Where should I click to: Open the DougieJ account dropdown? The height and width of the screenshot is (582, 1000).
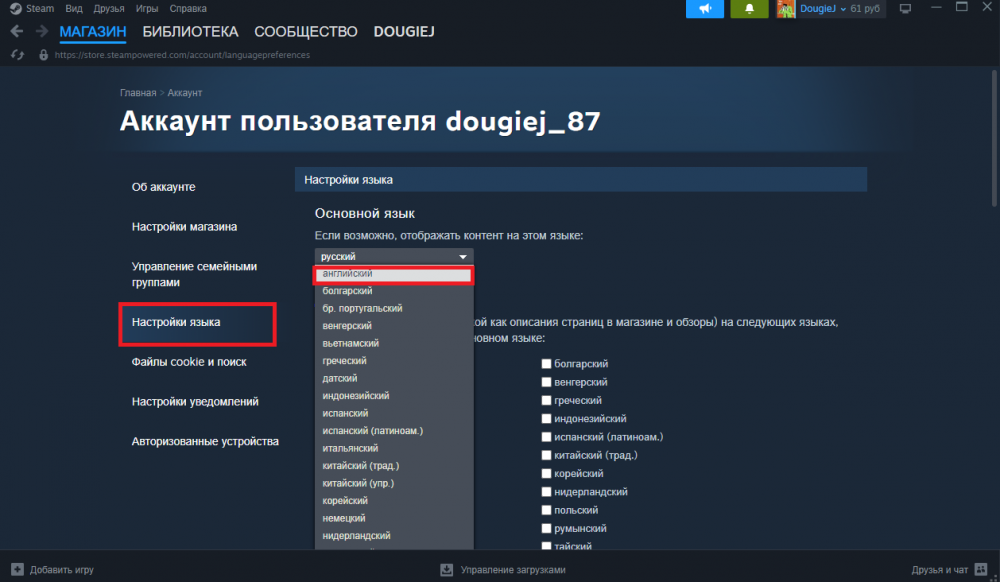(823, 9)
